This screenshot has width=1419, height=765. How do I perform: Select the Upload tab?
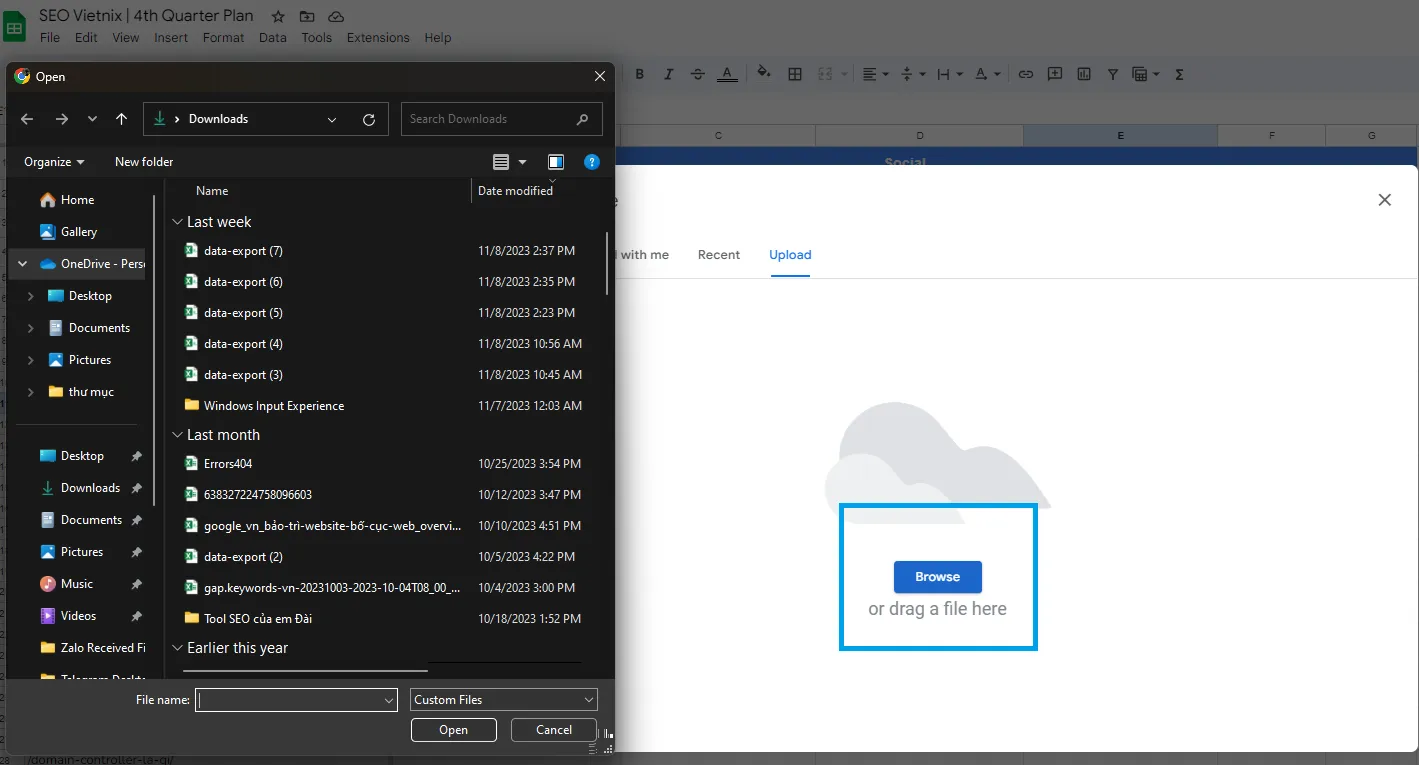[x=790, y=255]
